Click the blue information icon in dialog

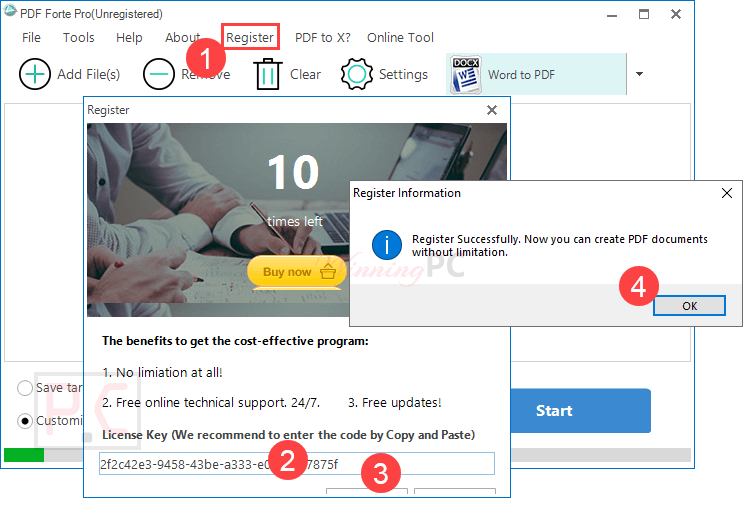(386, 244)
